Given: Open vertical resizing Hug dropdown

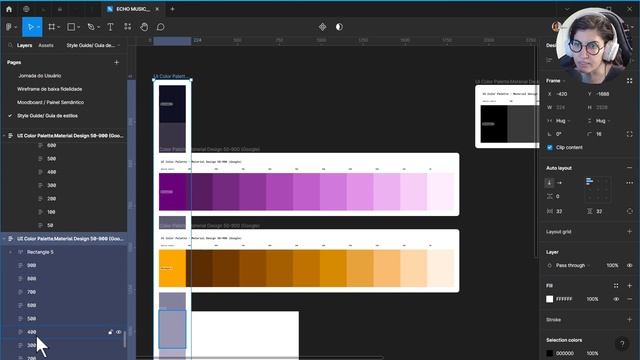Looking at the screenshot, I should [602, 121].
